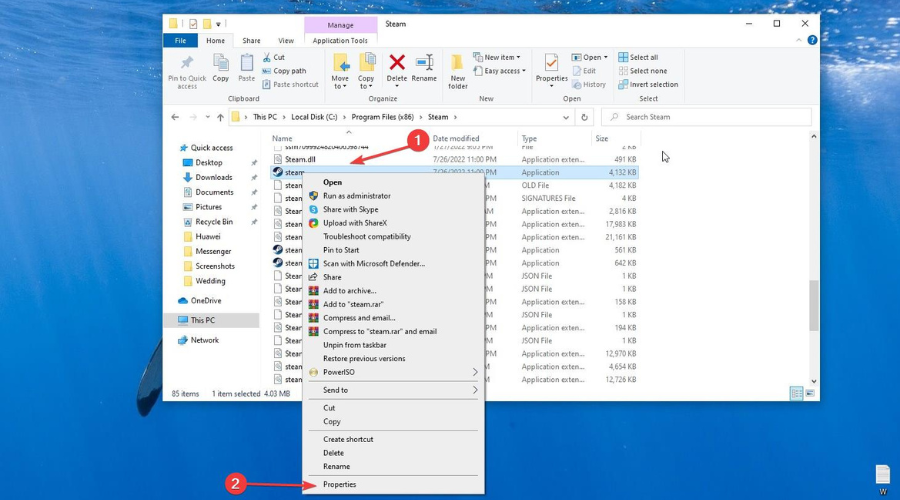900x500 pixels.
Task: Click Paste shortcut in ribbon
Action: click(290, 84)
